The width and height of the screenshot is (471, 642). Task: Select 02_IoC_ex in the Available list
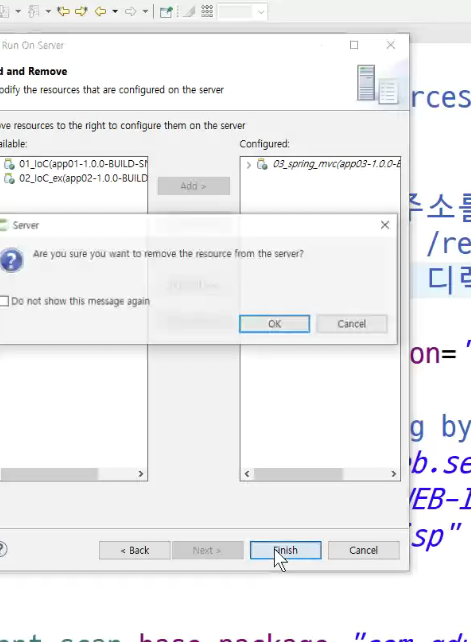[x=74, y=179]
